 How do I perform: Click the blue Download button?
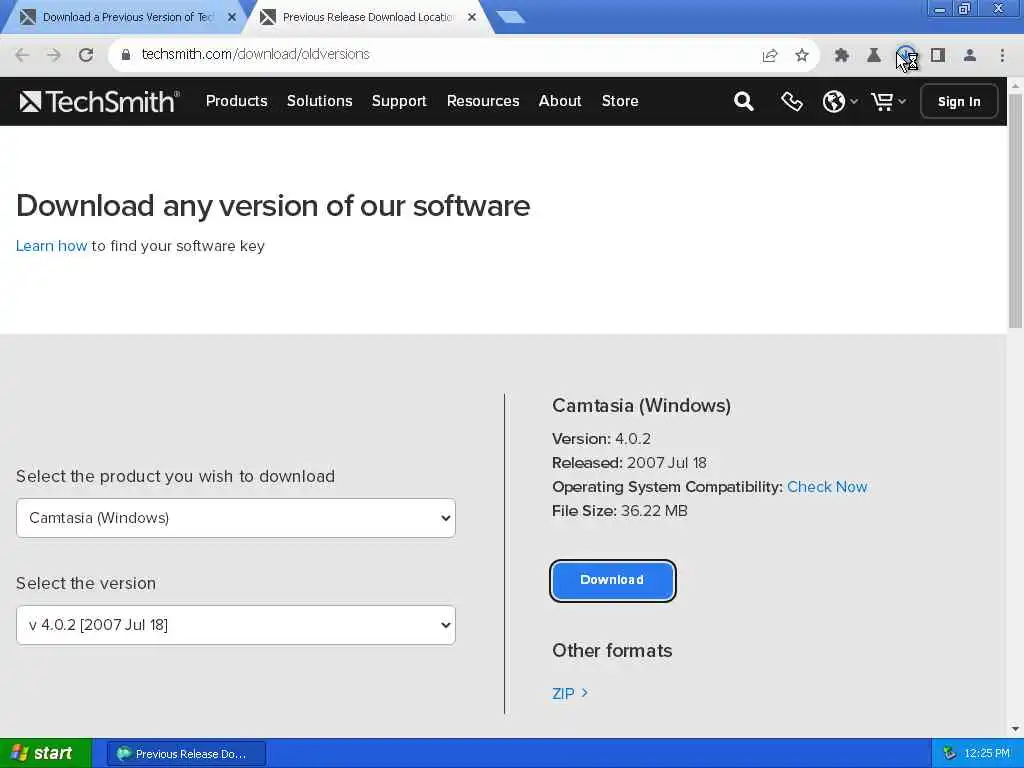(613, 581)
